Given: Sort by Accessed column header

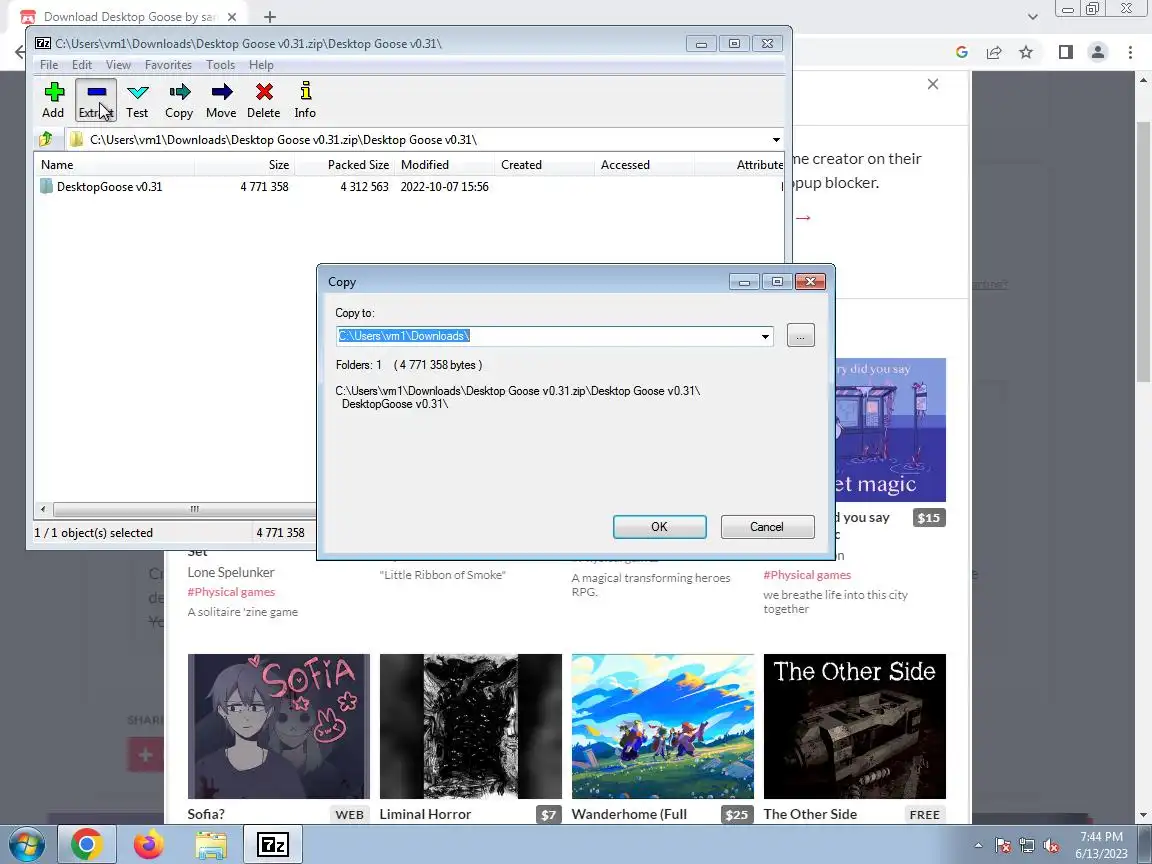Looking at the screenshot, I should tap(644, 165).
